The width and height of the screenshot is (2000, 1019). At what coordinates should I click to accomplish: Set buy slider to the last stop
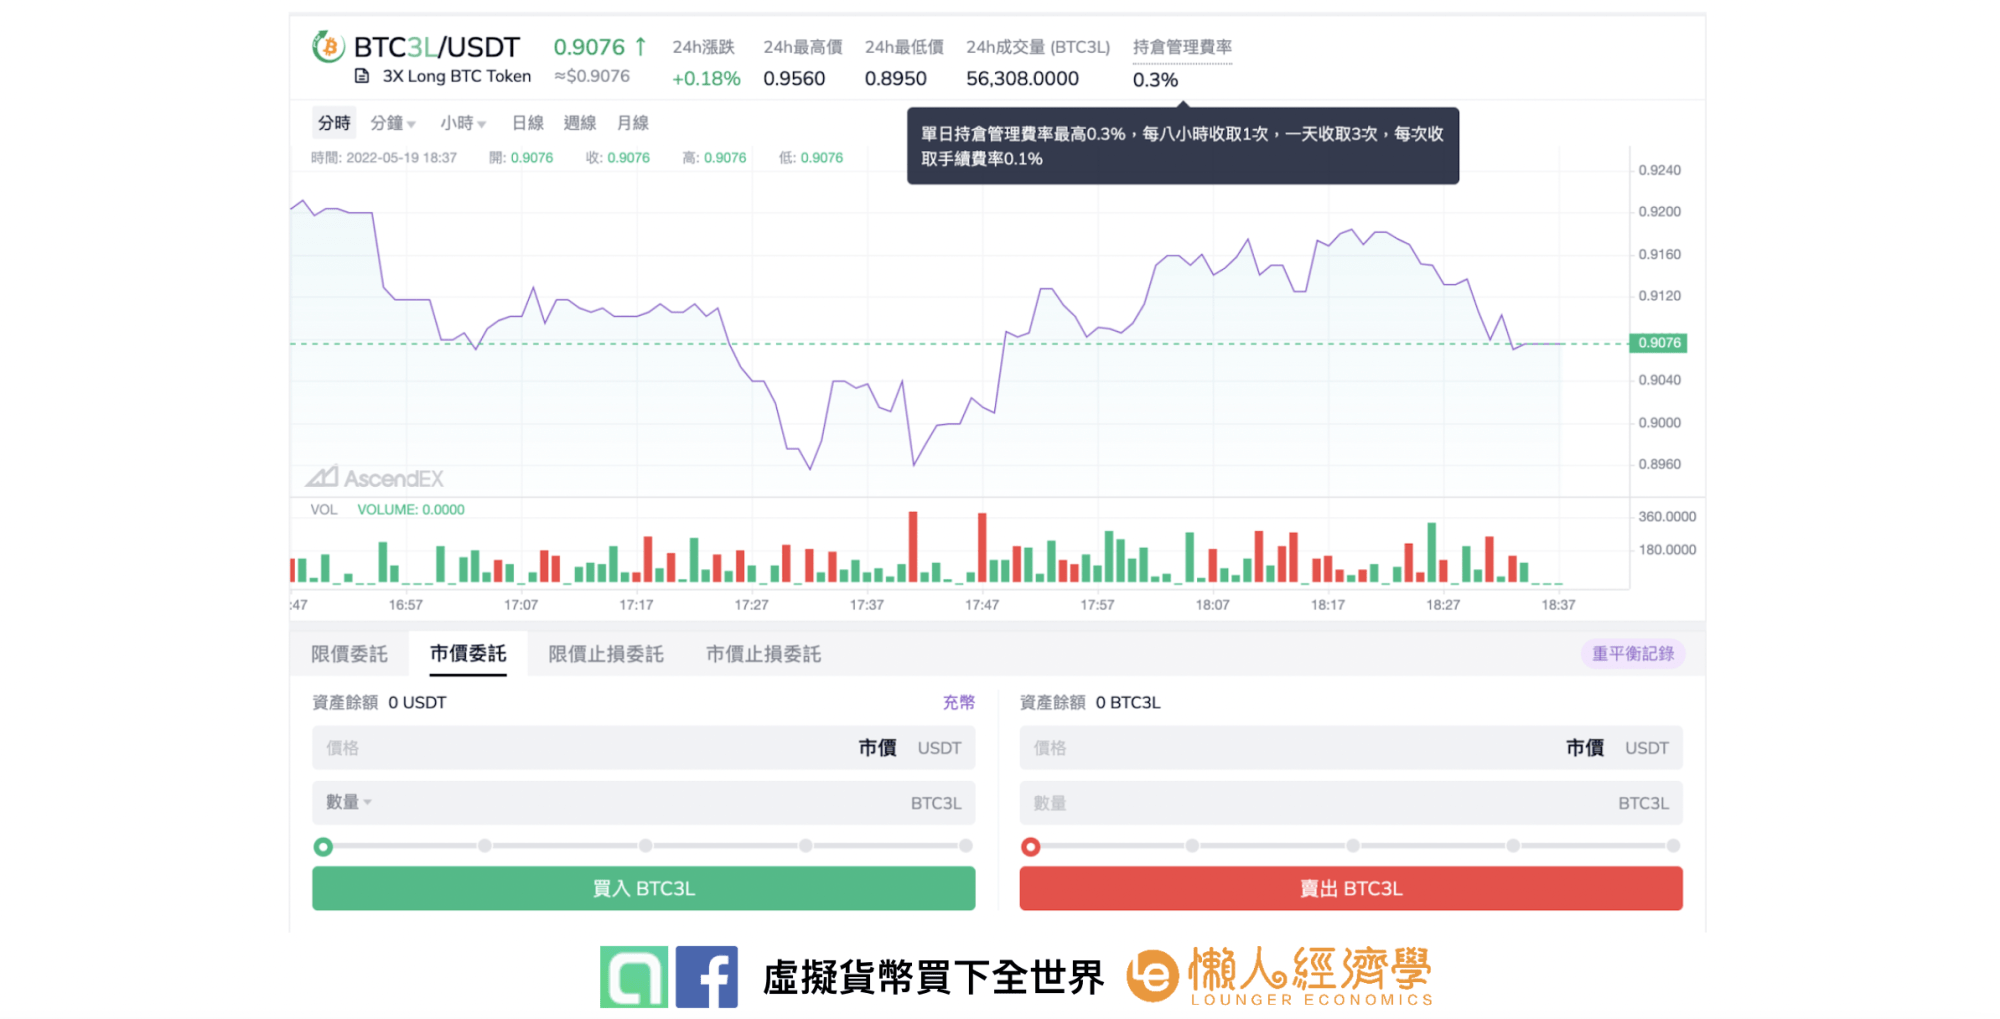[x=966, y=846]
